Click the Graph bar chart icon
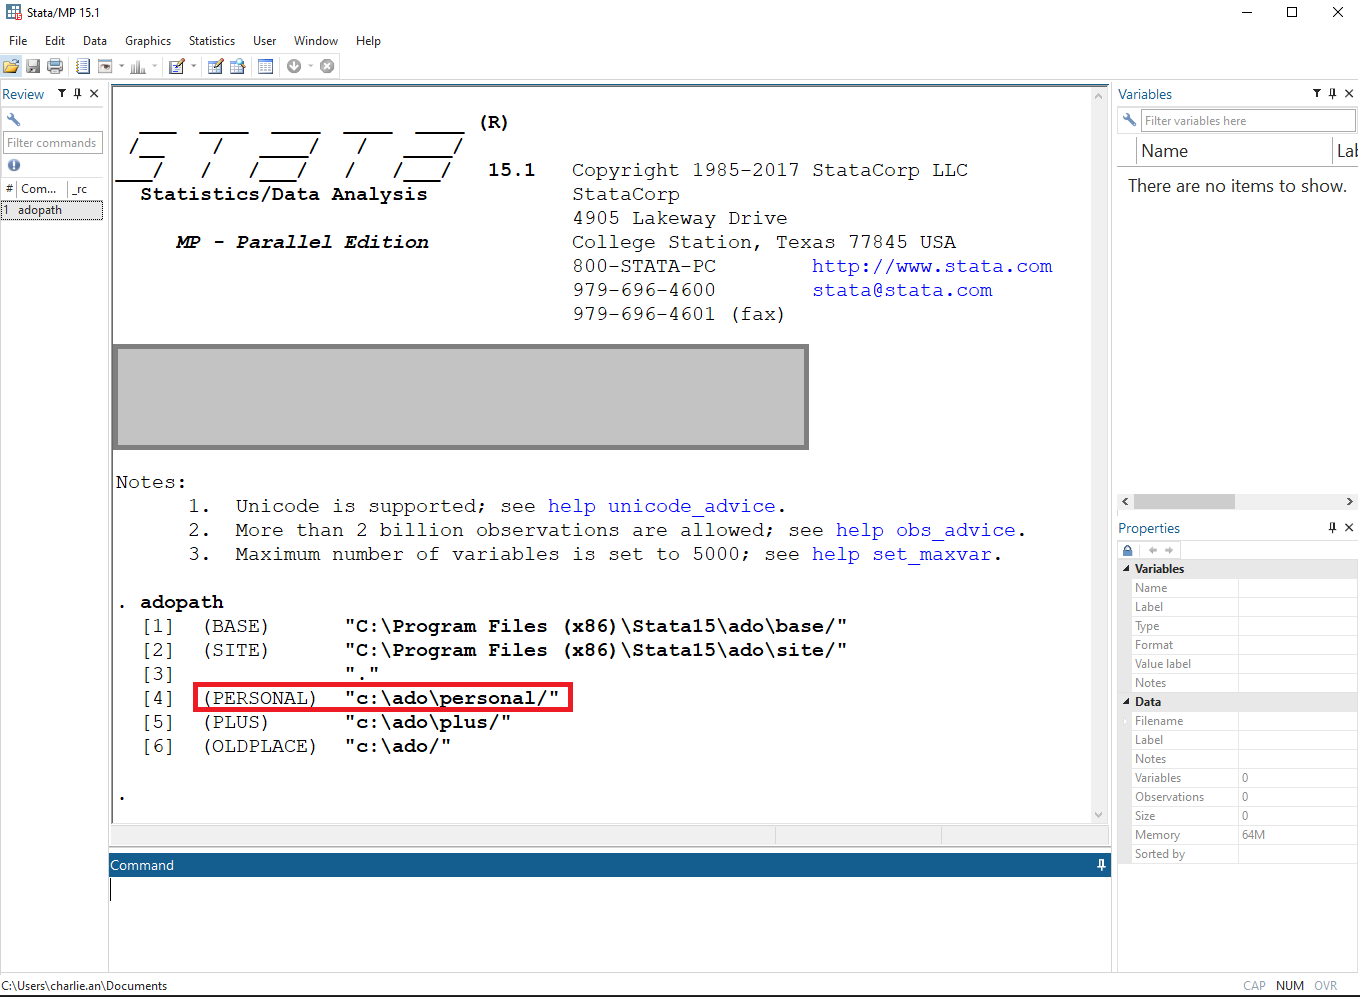 tap(138, 66)
